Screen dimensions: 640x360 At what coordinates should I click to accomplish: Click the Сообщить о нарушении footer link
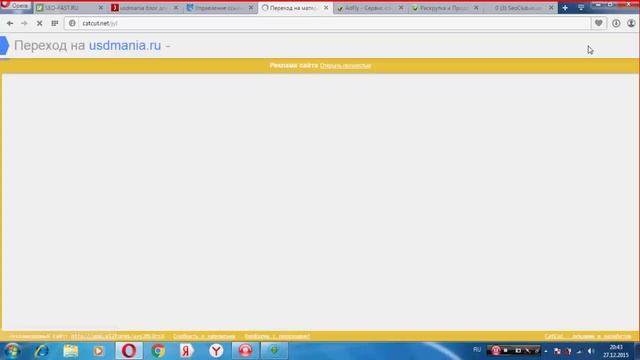[x=204, y=336]
